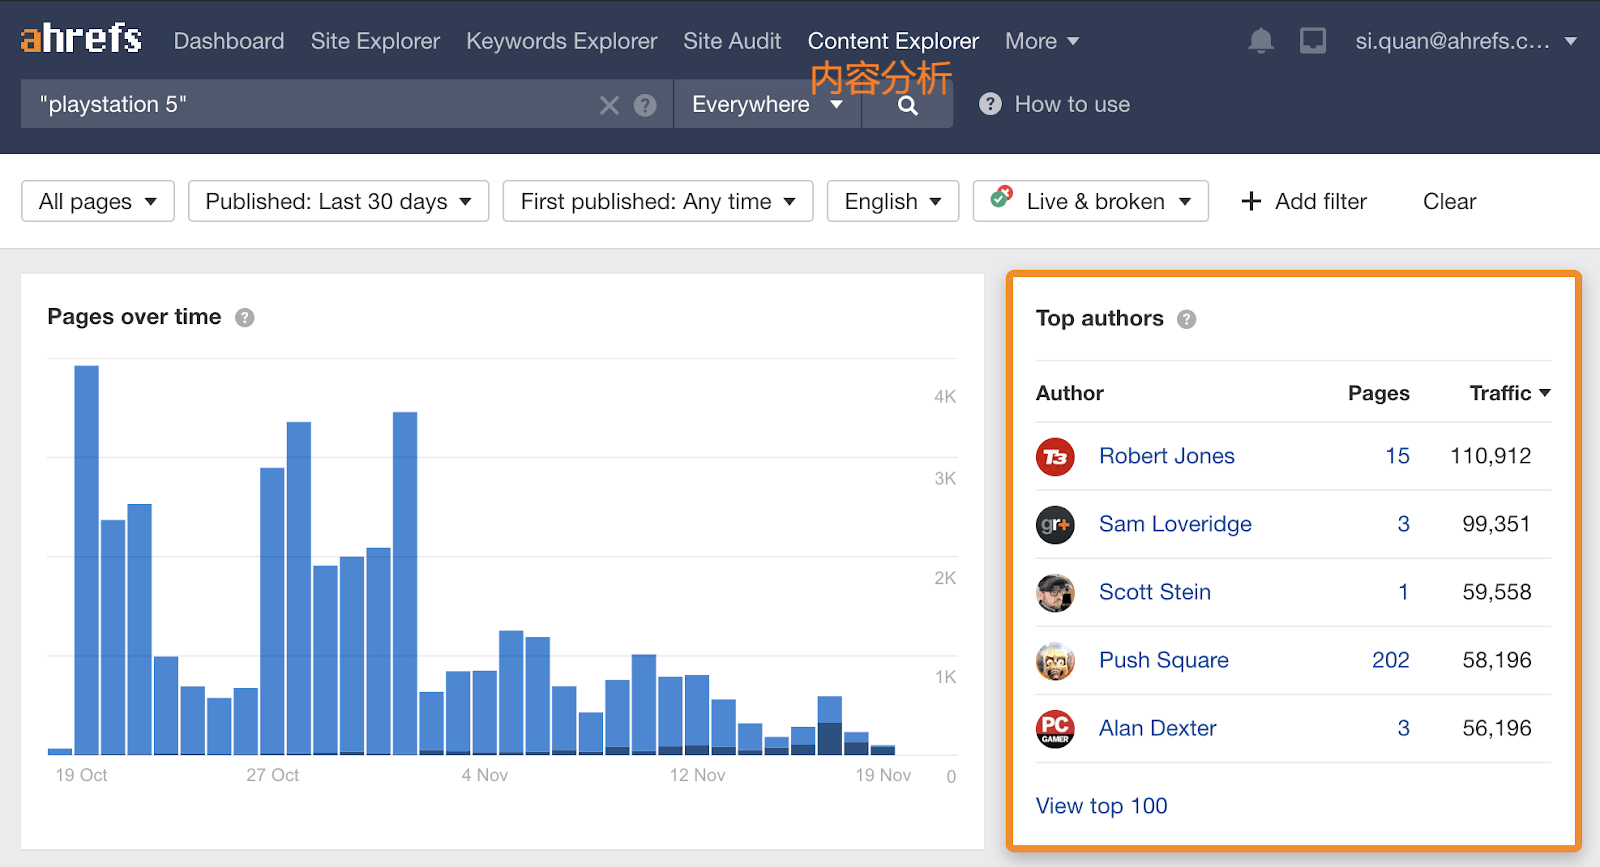Click the View top 100 link

(1101, 806)
